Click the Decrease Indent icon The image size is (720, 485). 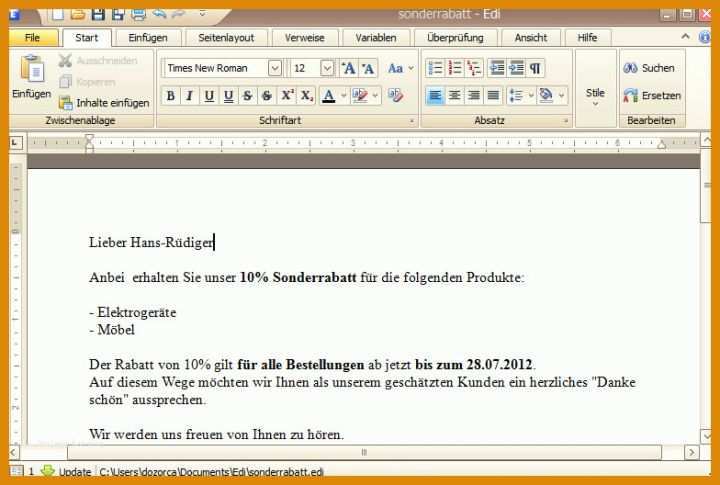click(x=496, y=68)
